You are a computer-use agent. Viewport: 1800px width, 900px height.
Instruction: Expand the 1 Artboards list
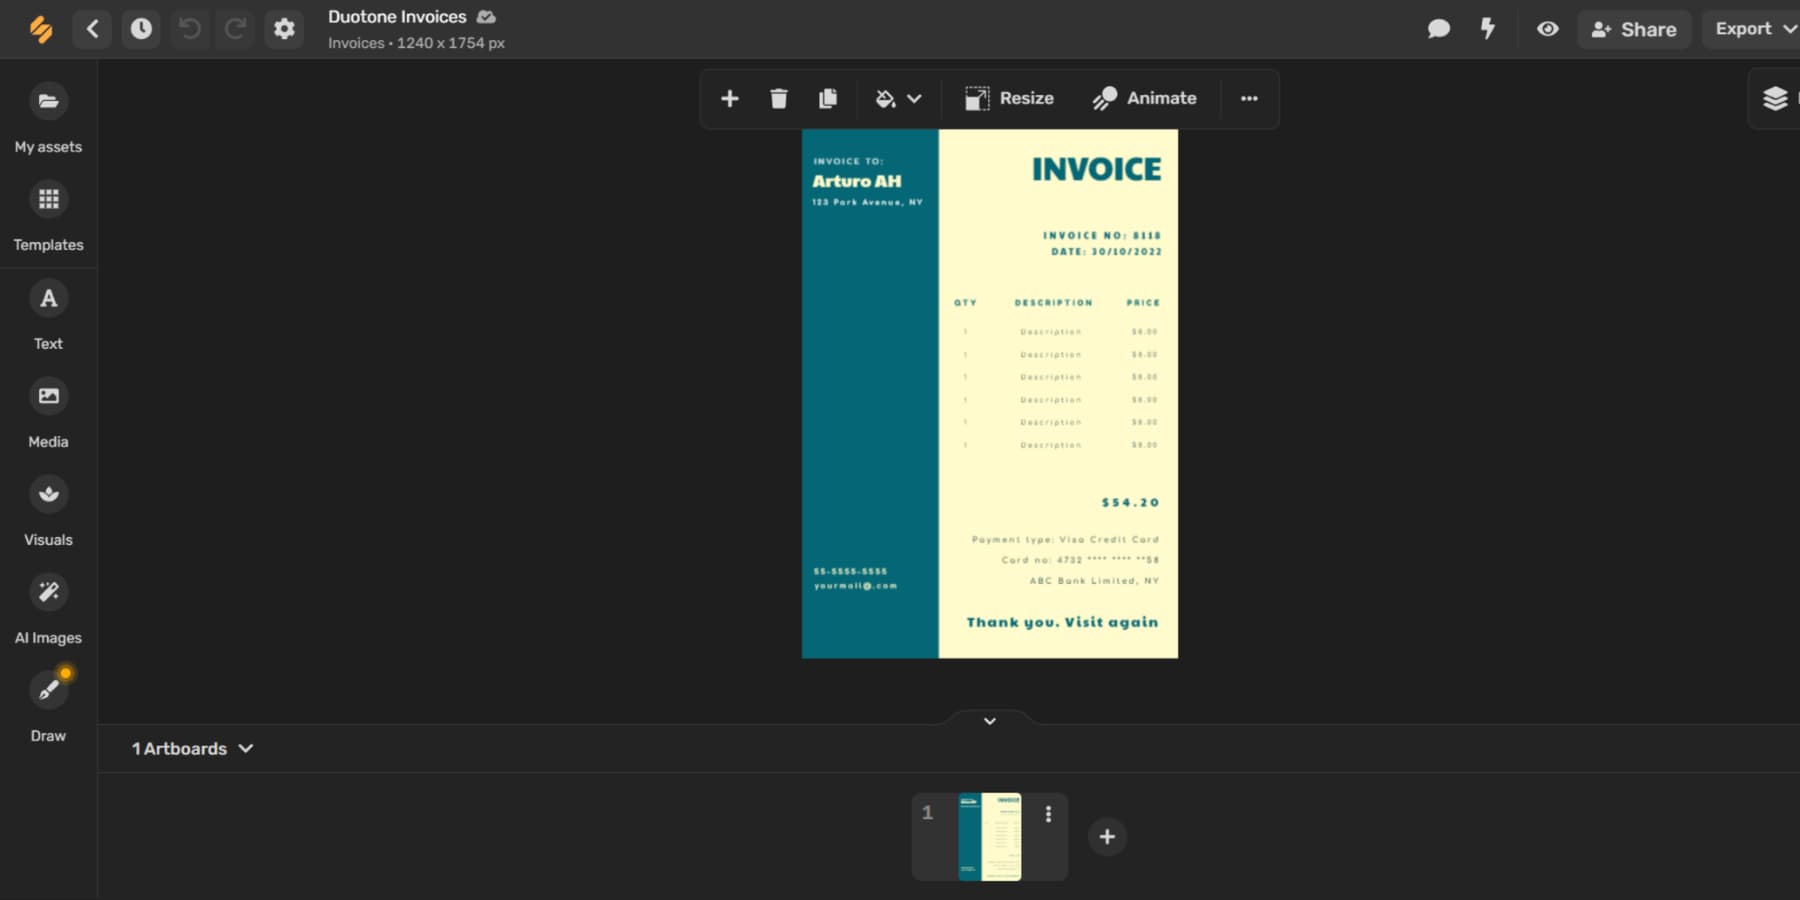(x=192, y=747)
